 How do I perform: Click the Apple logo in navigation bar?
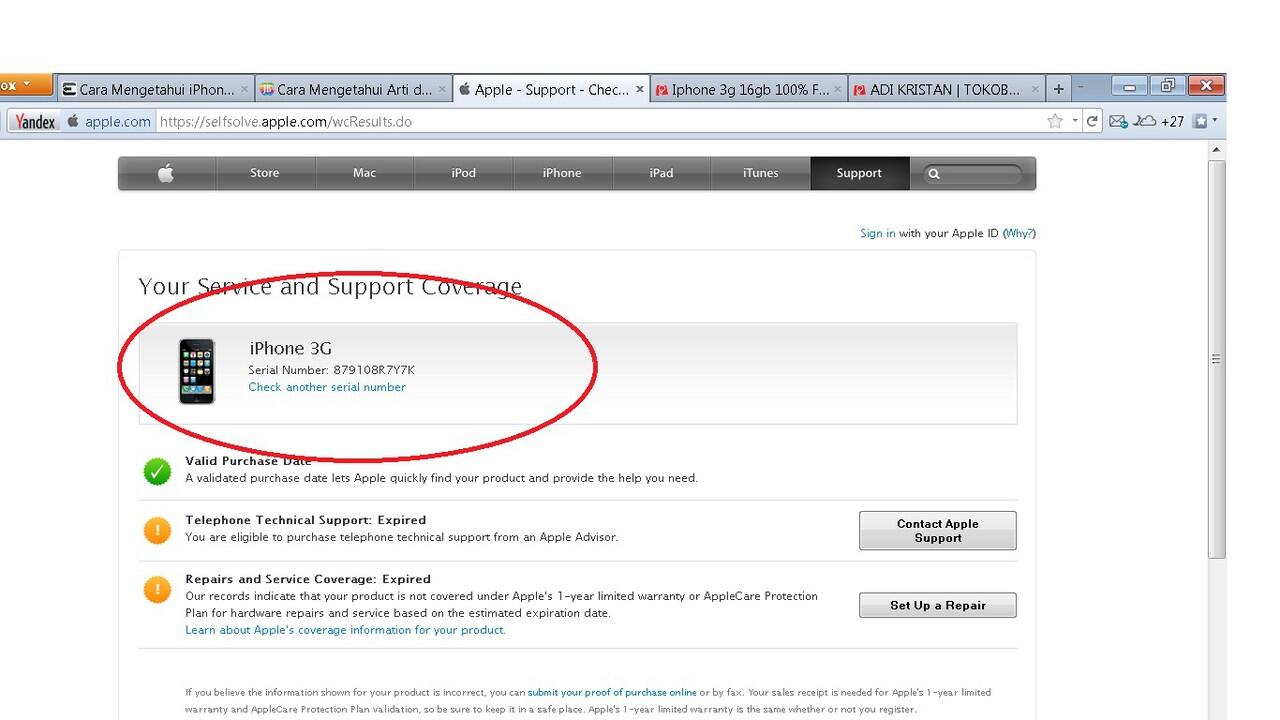[166, 173]
